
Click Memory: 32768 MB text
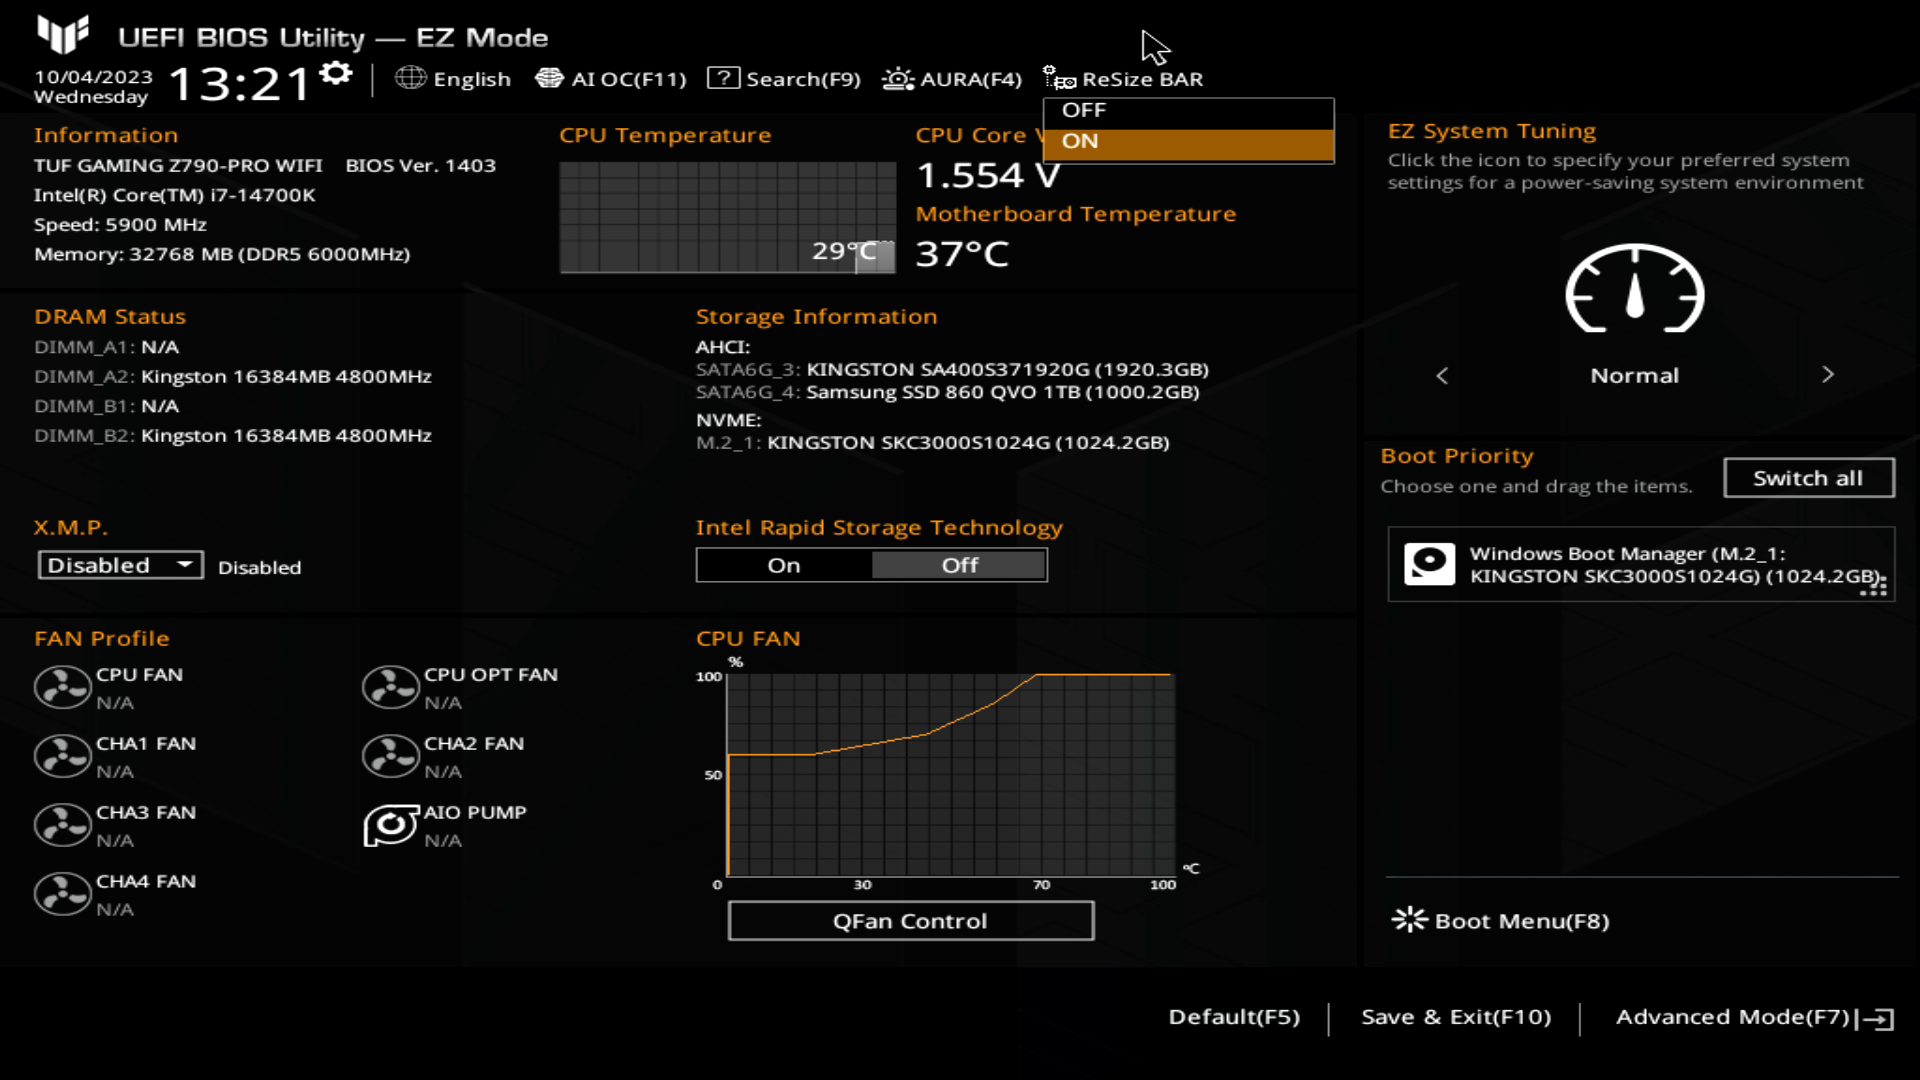(x=222, y=254)
